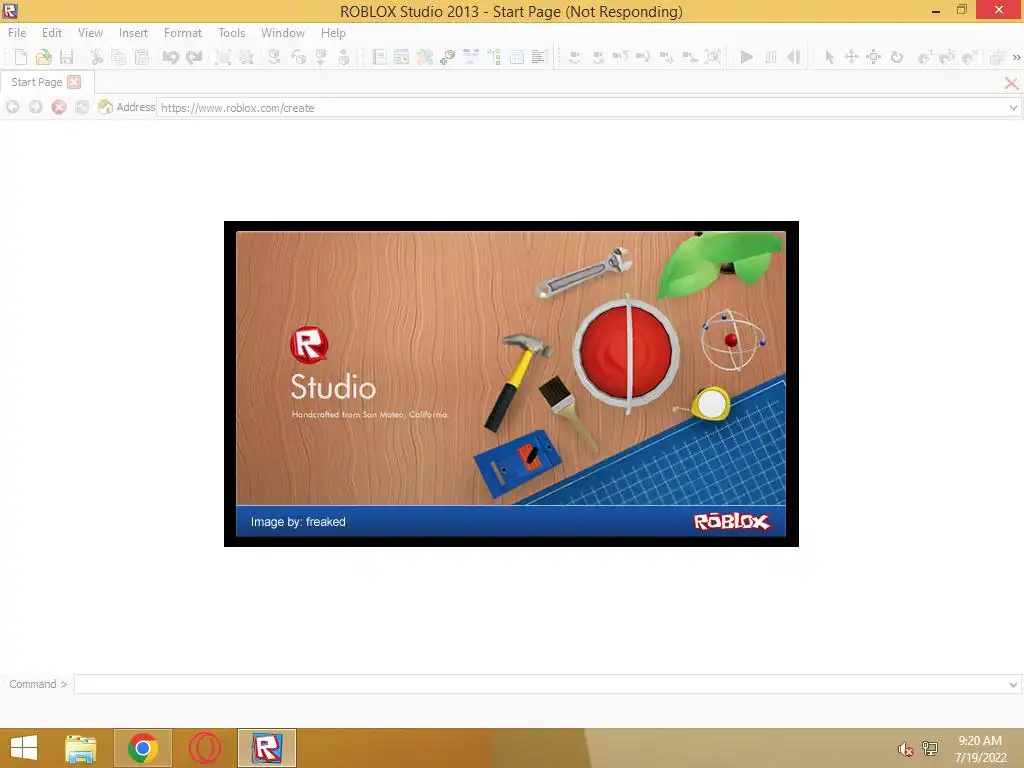
Task: Refresh the Start Page
Action: 82,107
